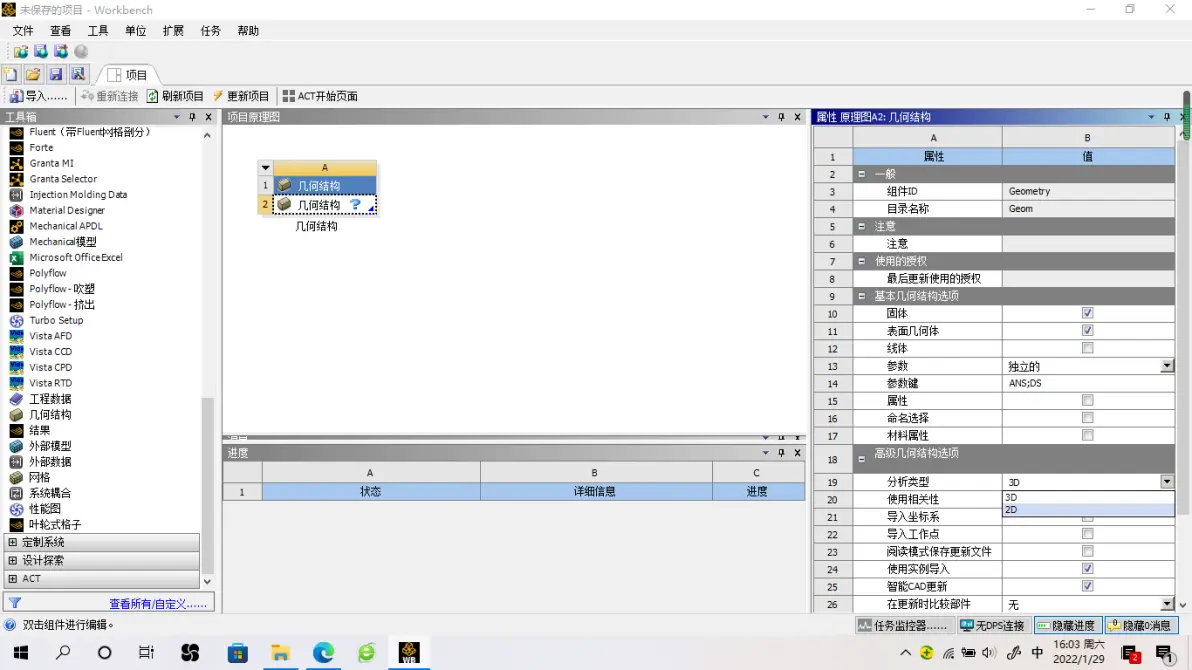Open Windows Start menu
This screenshot has height=670, width=1192.
click(x=21, y=653)
